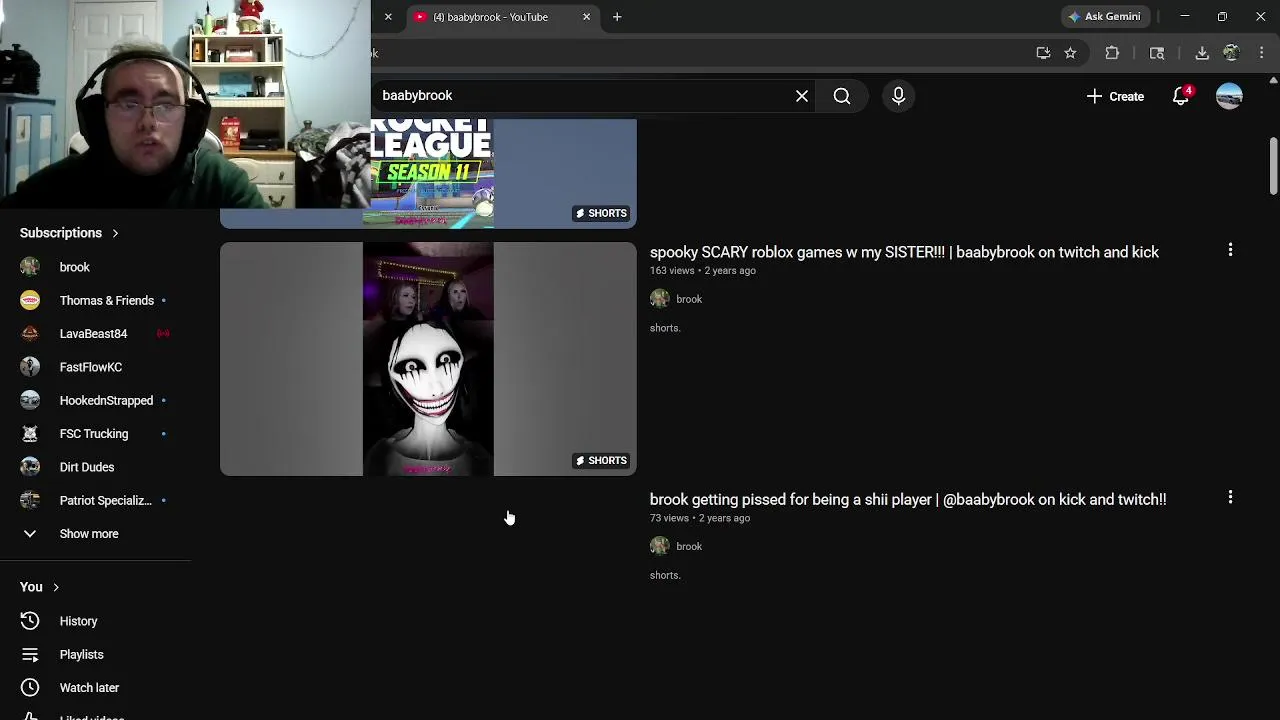Open the Rocket League Season 11 thumbnail

(x=428, y=173)
